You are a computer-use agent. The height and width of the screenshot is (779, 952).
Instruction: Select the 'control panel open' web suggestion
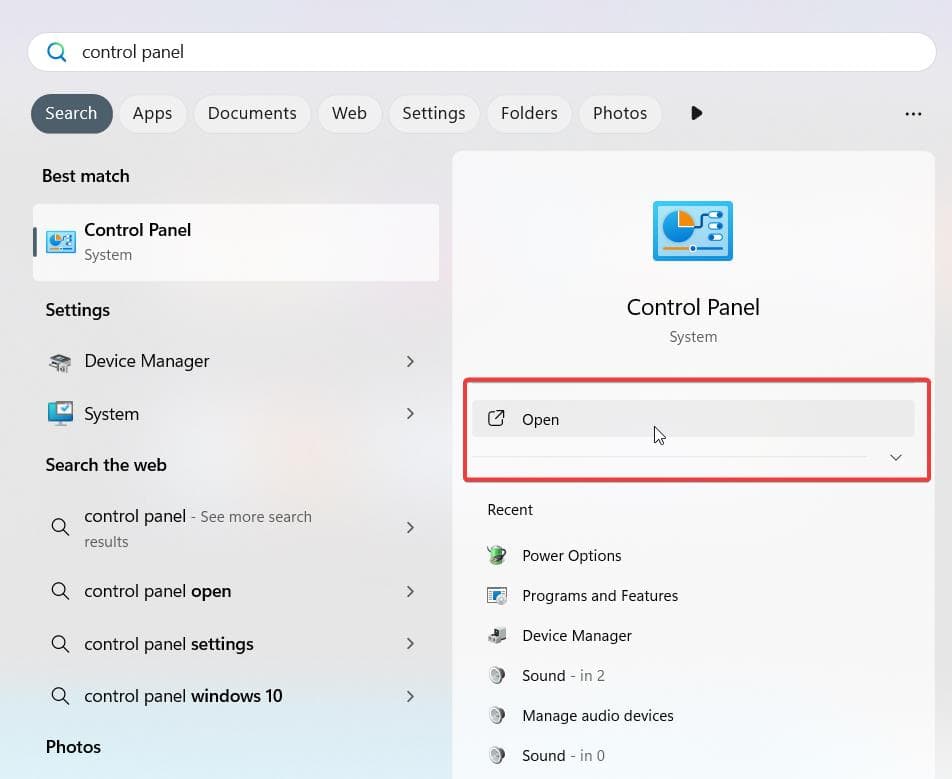(x=236, y=591)
